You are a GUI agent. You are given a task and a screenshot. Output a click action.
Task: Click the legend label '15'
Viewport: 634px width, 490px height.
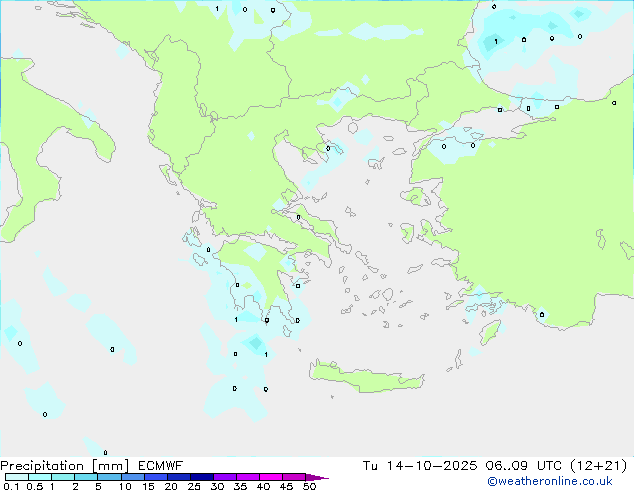point(148,486)
